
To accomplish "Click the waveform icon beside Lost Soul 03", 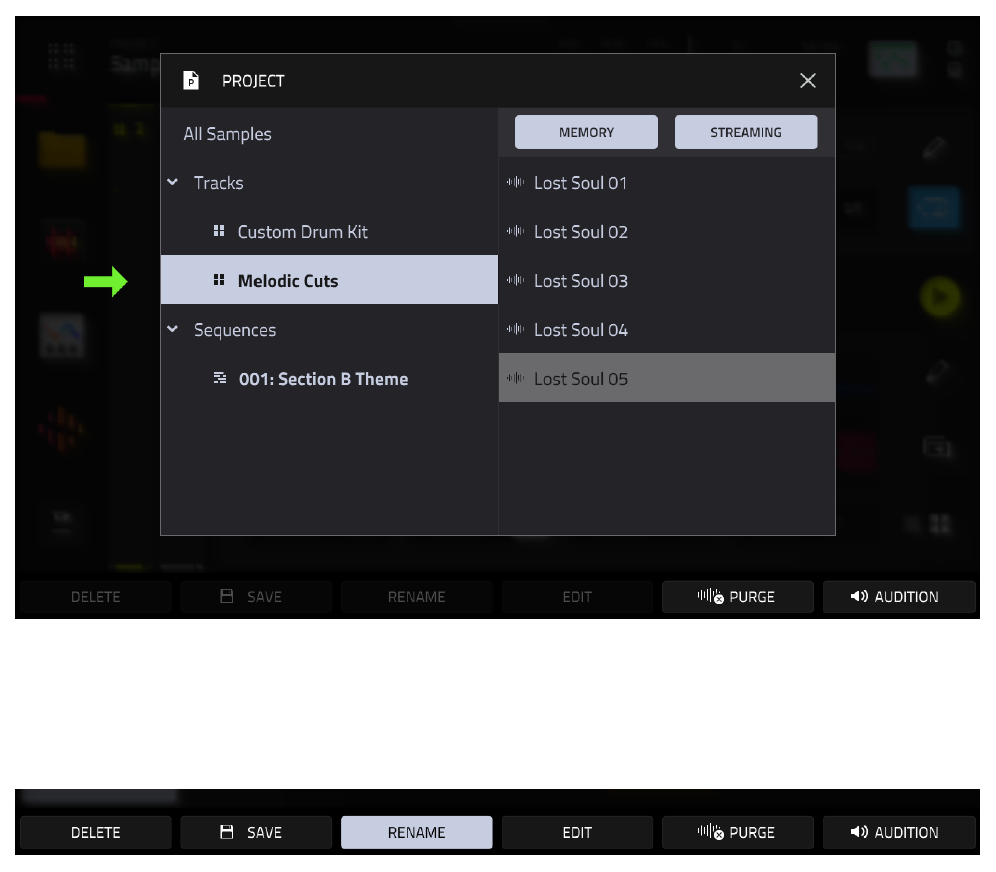I will pos(515,280).
